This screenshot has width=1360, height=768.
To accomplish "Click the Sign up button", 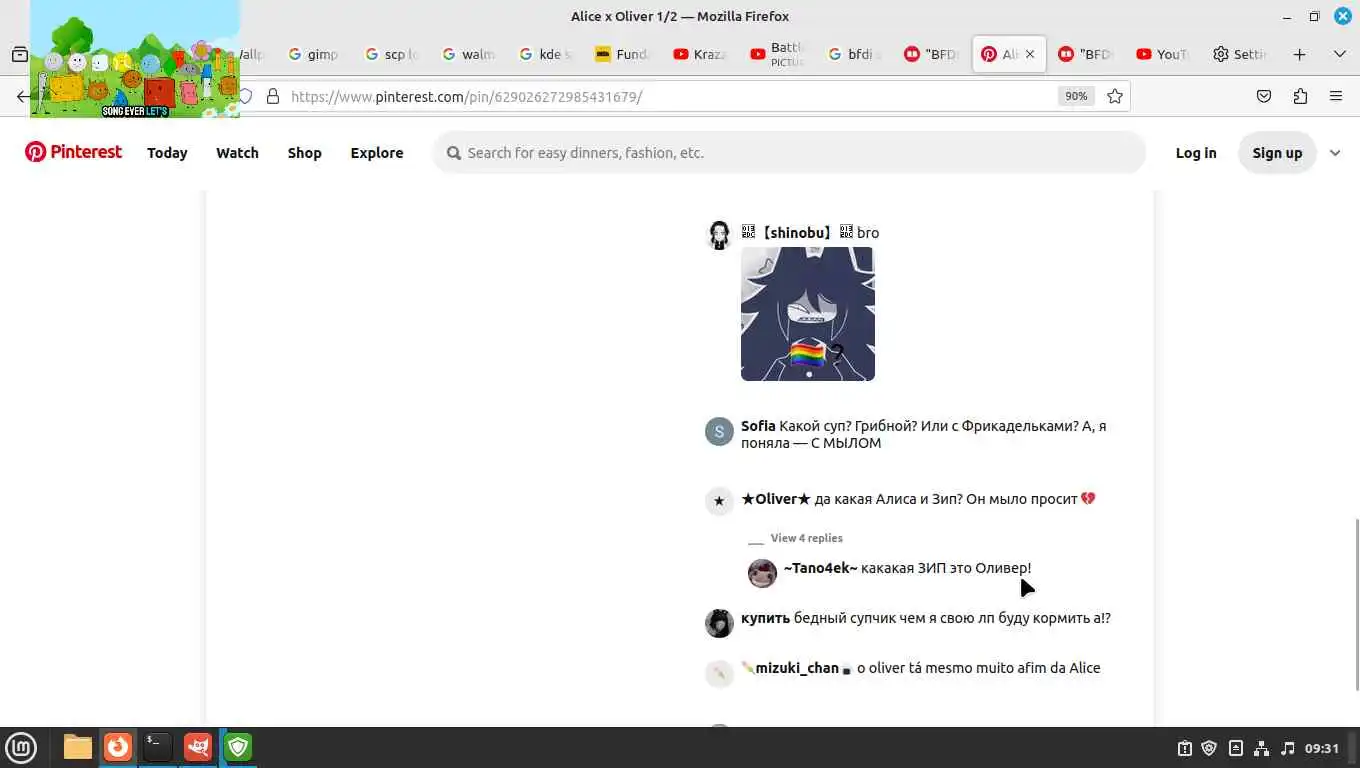I will [1277, 153].
